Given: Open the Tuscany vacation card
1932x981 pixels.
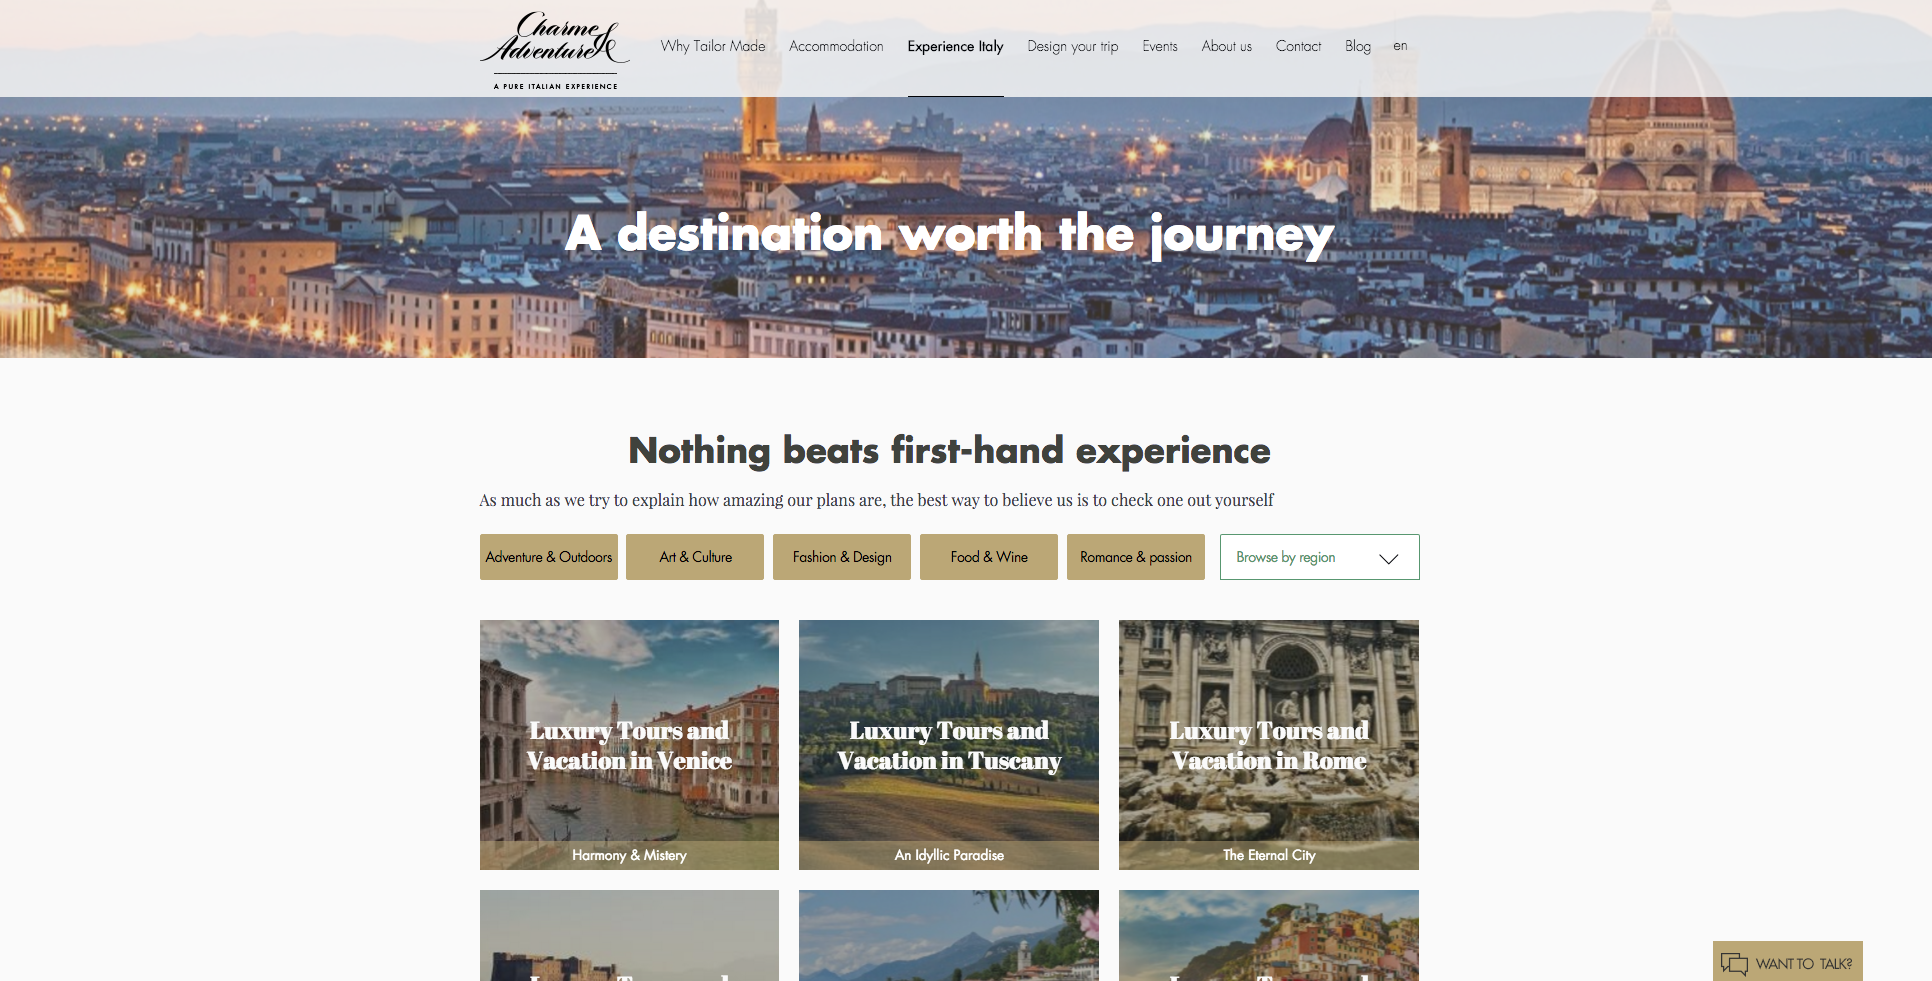Looking at the screenshot, I should (949, 745).
